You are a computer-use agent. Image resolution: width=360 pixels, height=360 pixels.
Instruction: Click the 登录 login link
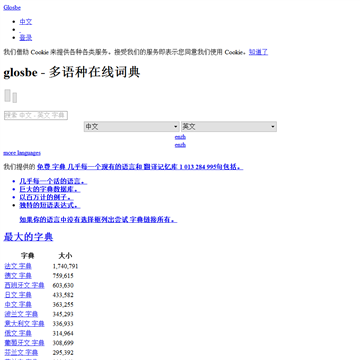pyautogui.click(x=26, y=38)
